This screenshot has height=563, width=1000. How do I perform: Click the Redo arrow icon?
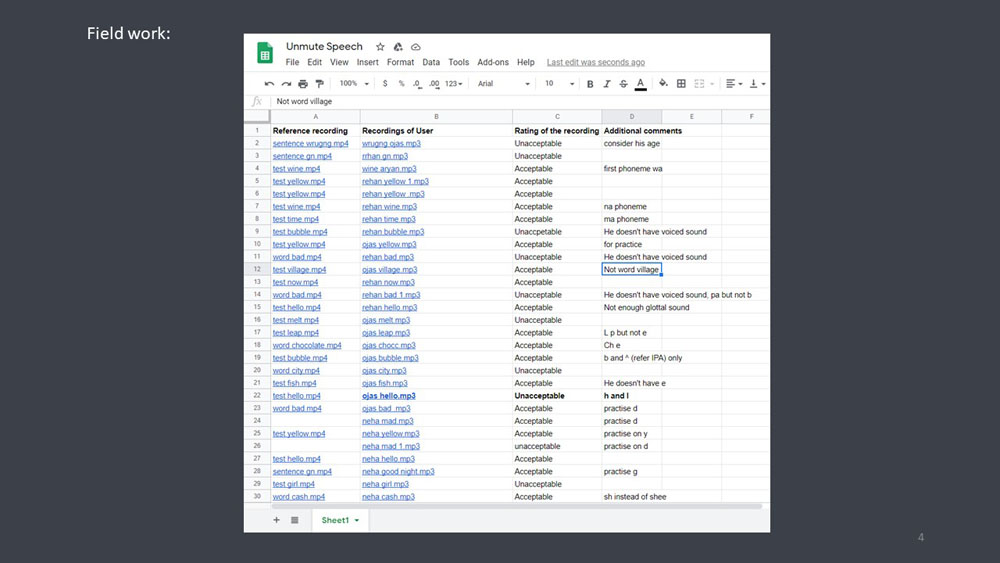tap(286, 84)
